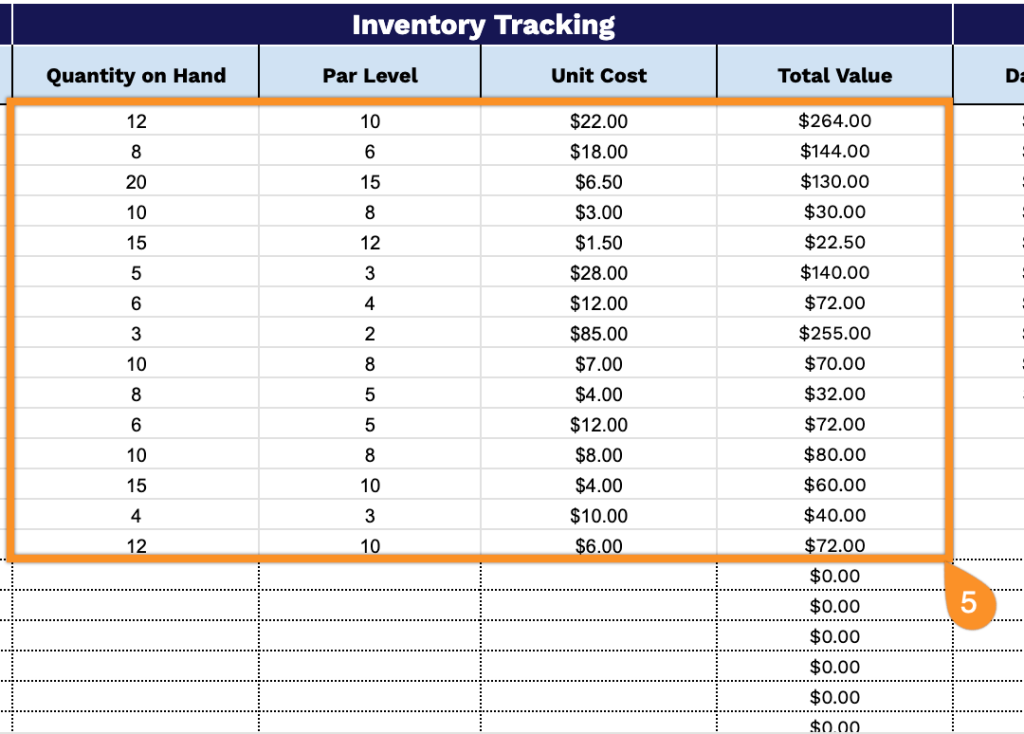Click the Unit Cost column header
Viewport: 1024px width, 734px height.
(599, 76)
